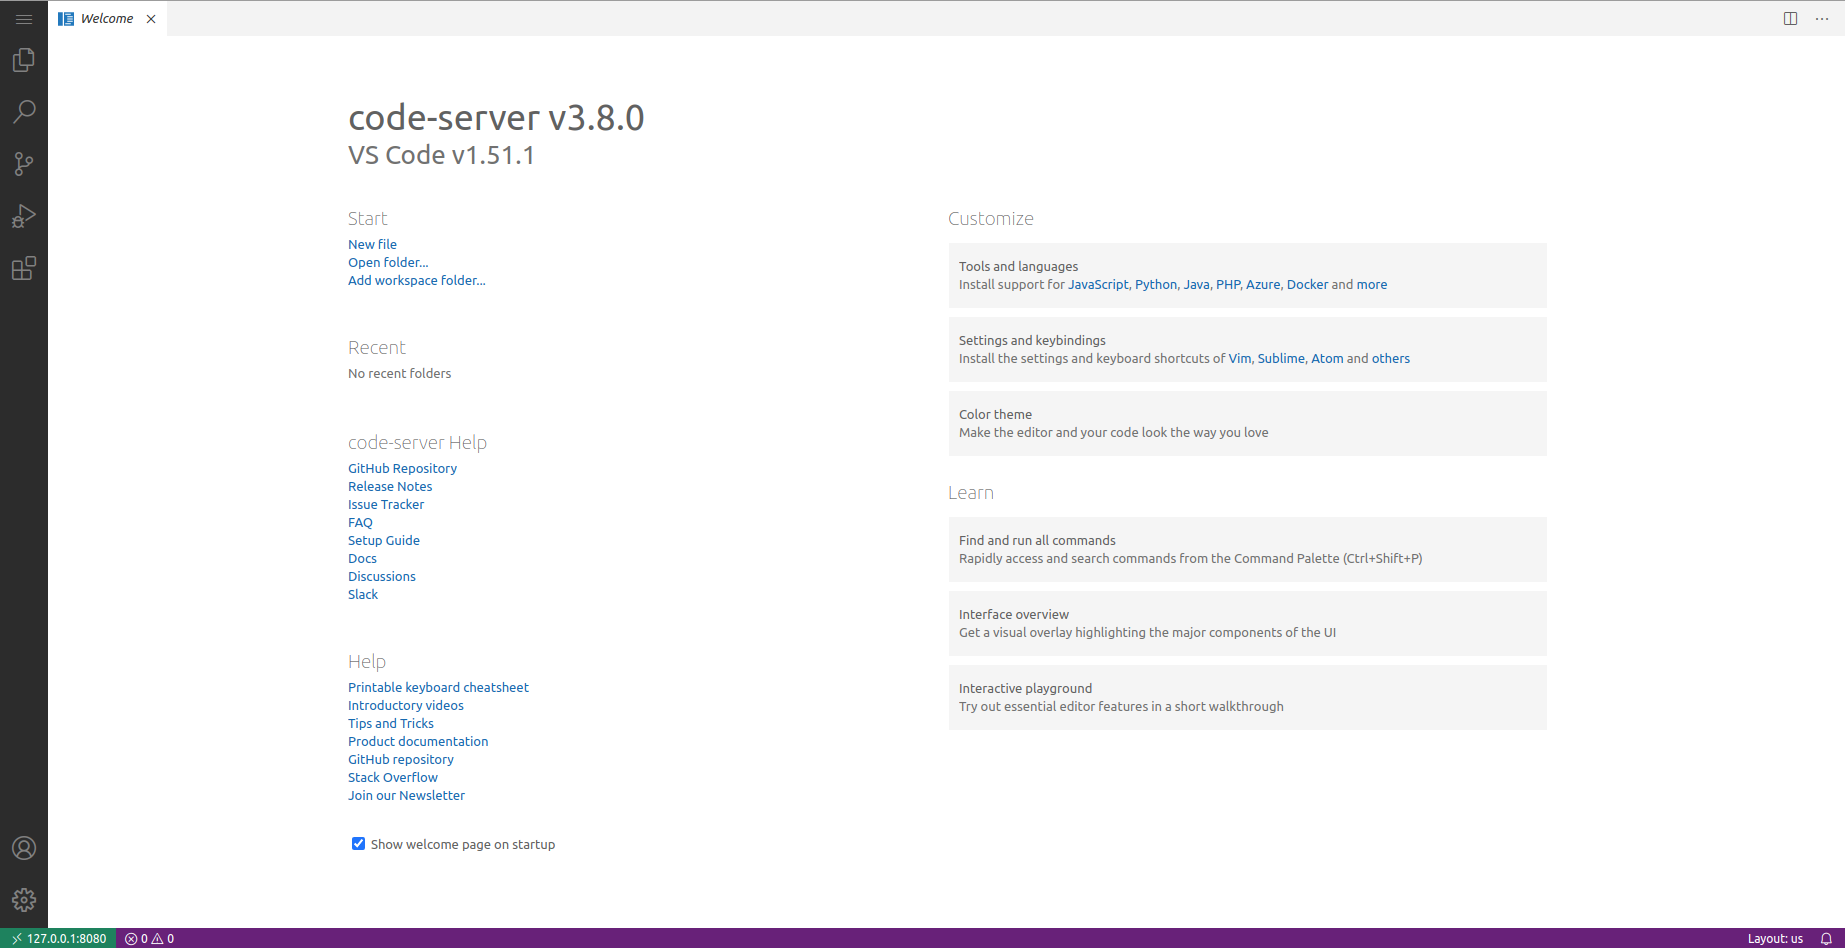Image resolution: width=1845 pixels, height=948 pixels.
Task: Toggle Show welcome page on startup checkbox
Action: pyautogui.click(x=358, y=844)
